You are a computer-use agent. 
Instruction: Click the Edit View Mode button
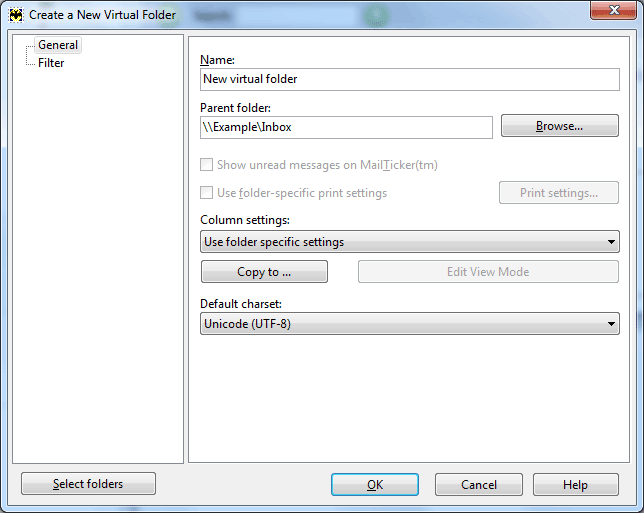click(488, 272)
